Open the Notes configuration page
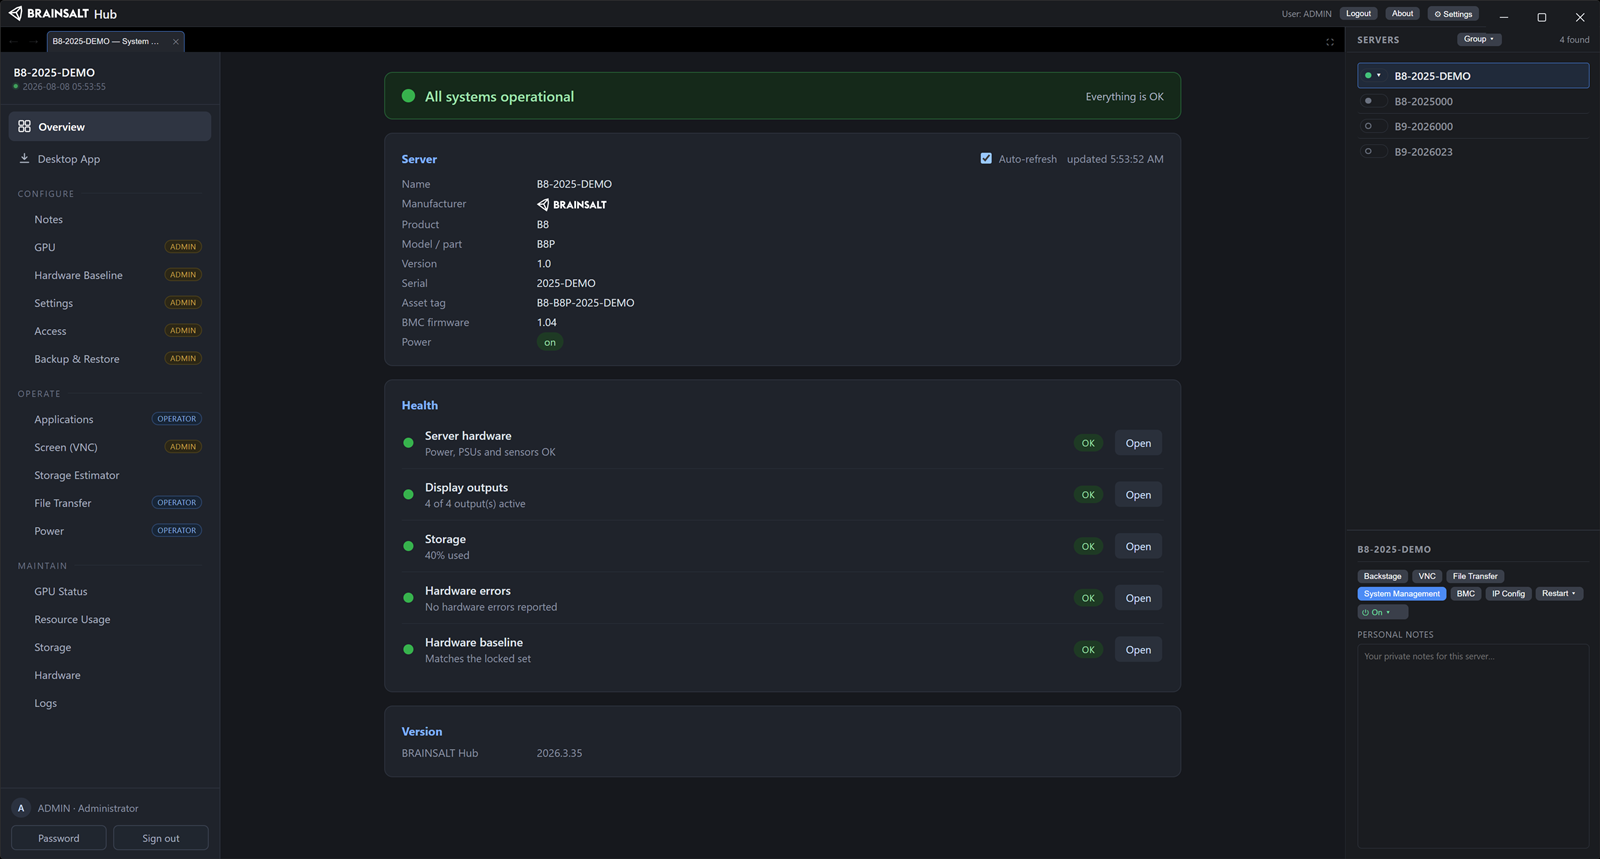 110,219
